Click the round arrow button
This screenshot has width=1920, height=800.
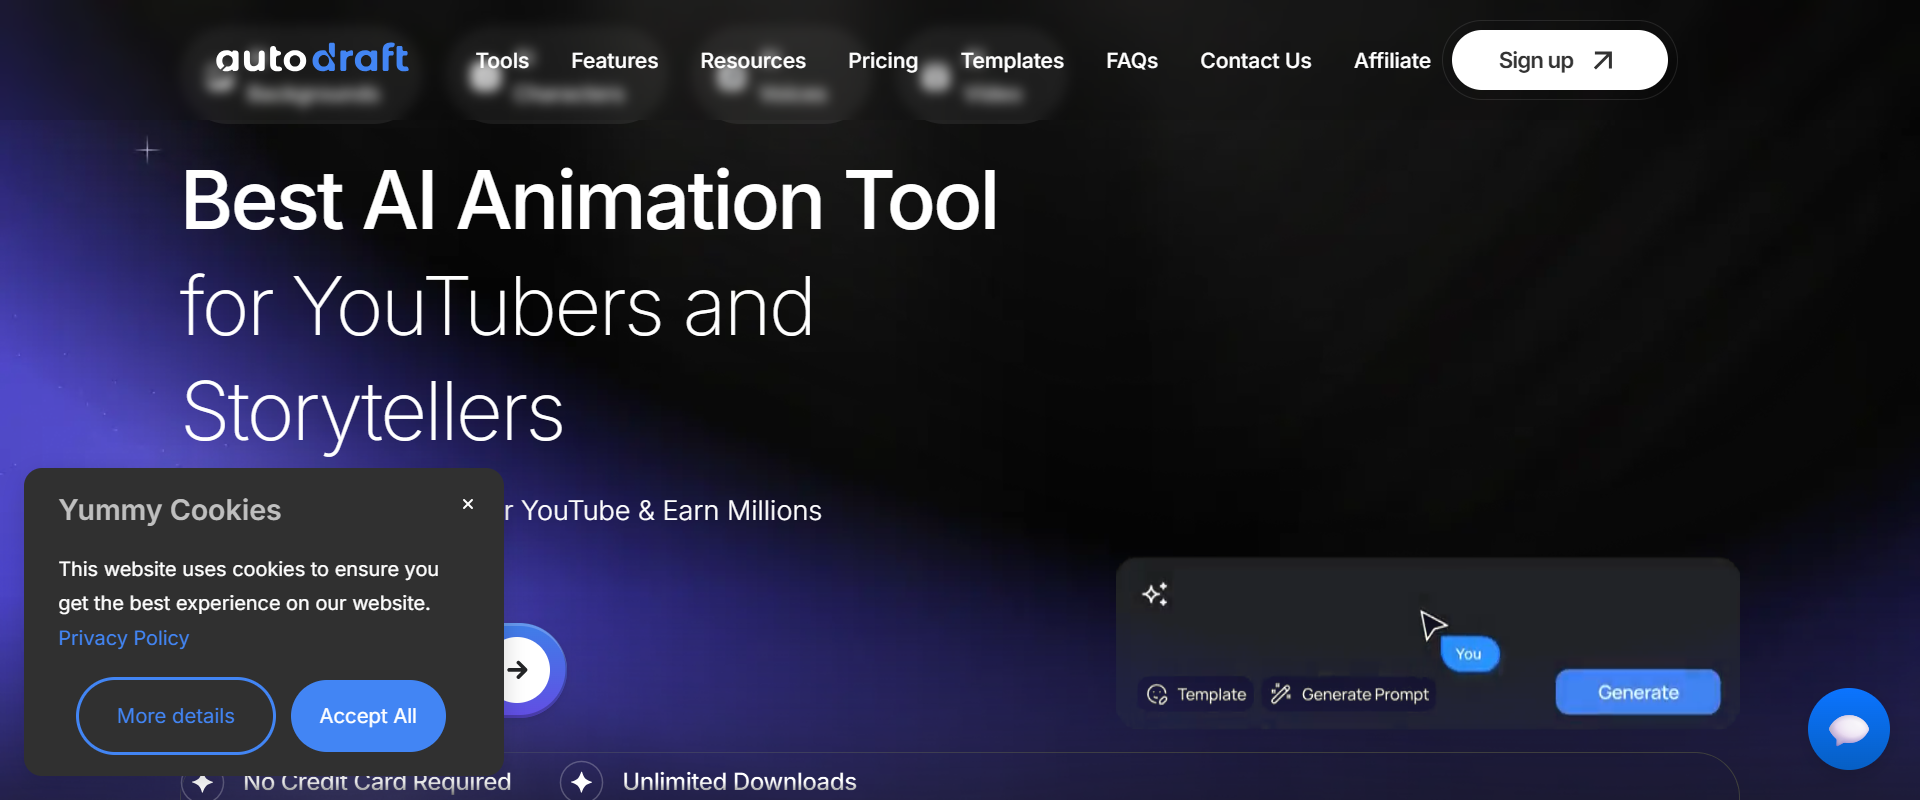click(x=521, y=670)
